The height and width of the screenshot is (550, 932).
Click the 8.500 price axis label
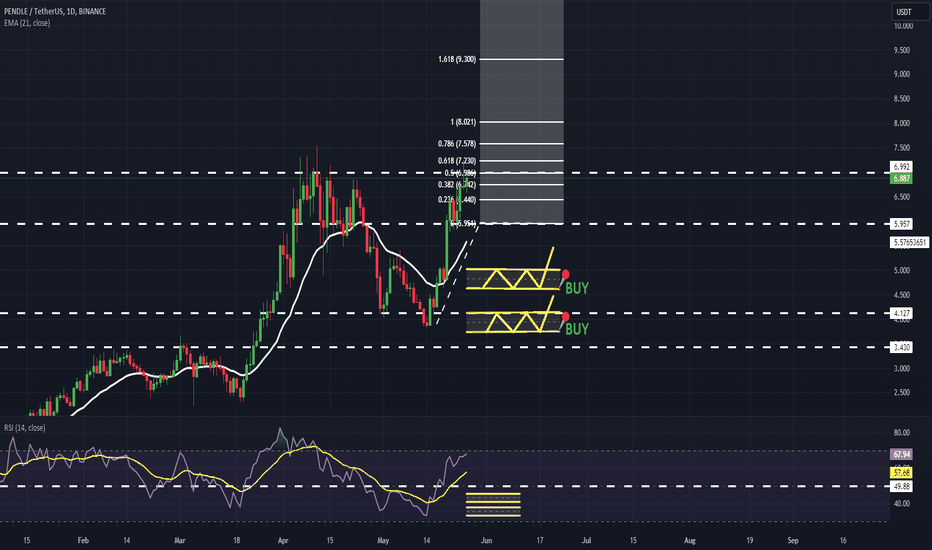902,99
